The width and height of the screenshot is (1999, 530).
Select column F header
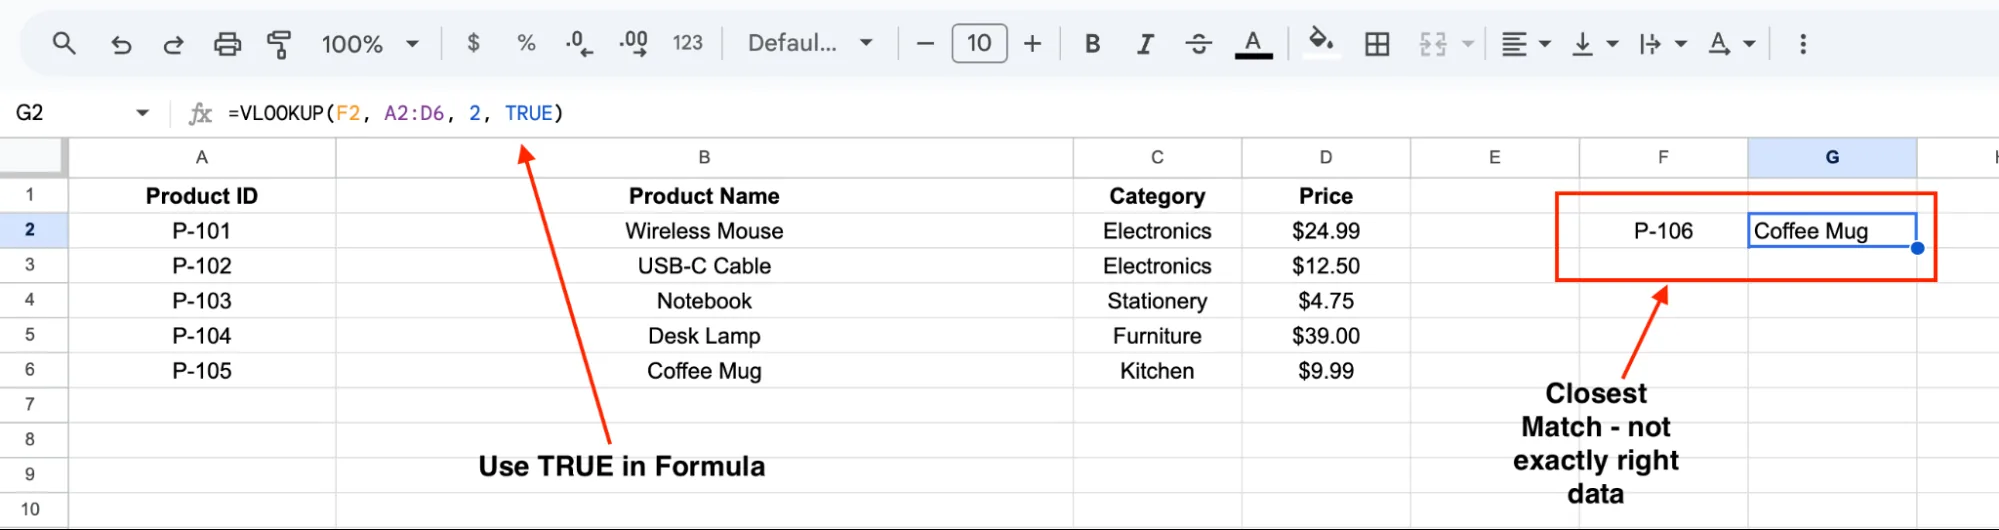(1663, 157)
